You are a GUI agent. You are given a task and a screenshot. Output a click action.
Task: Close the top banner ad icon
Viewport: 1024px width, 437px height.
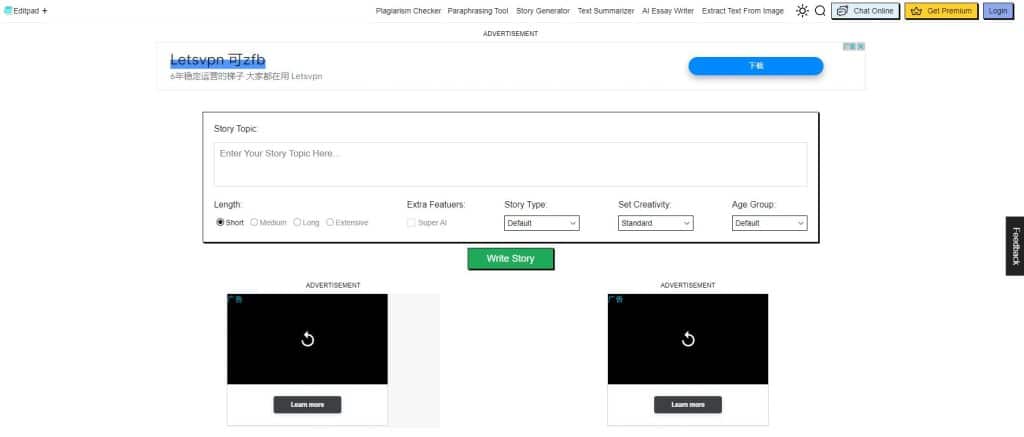coord(860,46)
